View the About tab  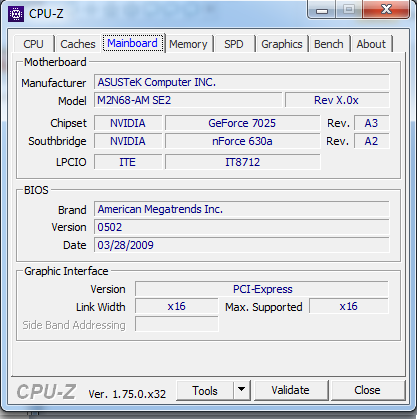[371, 44]
